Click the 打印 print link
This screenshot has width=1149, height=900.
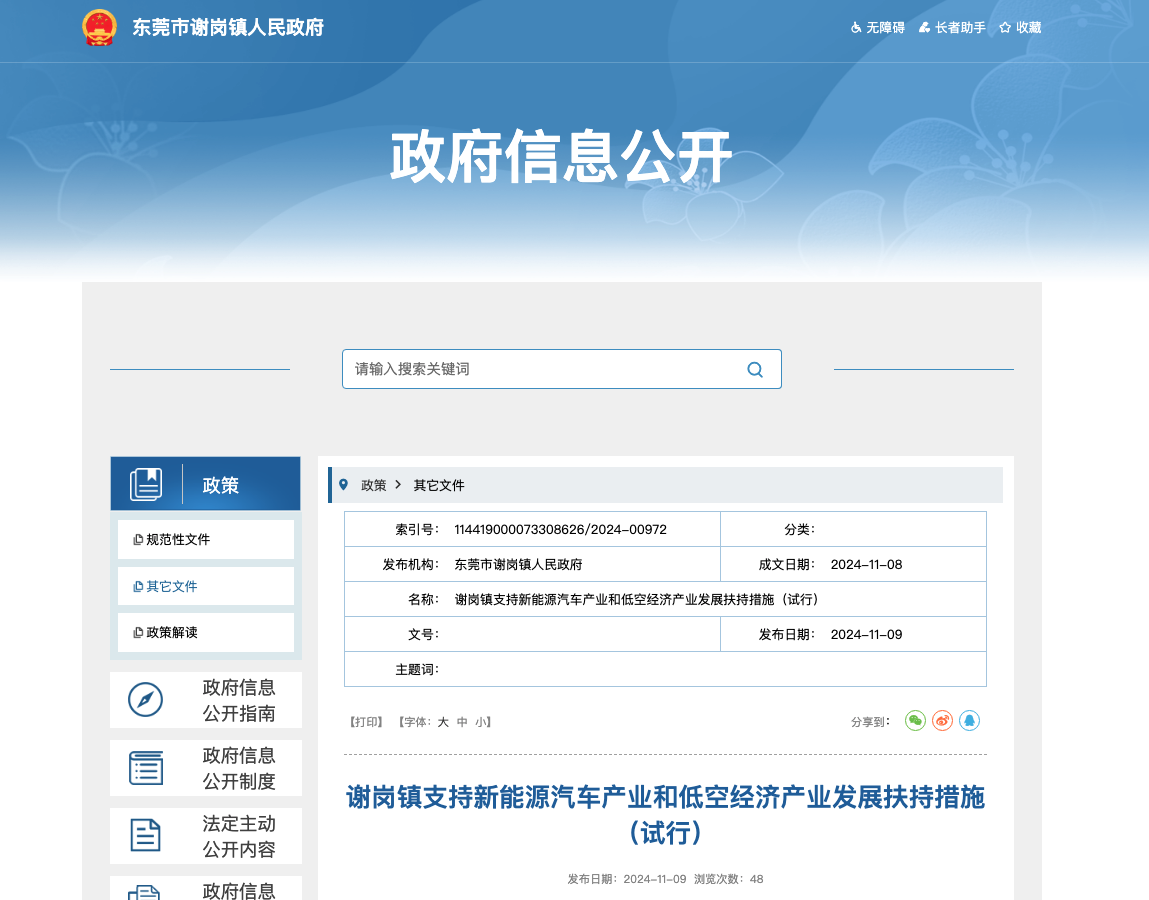click(x=365, y=721)
